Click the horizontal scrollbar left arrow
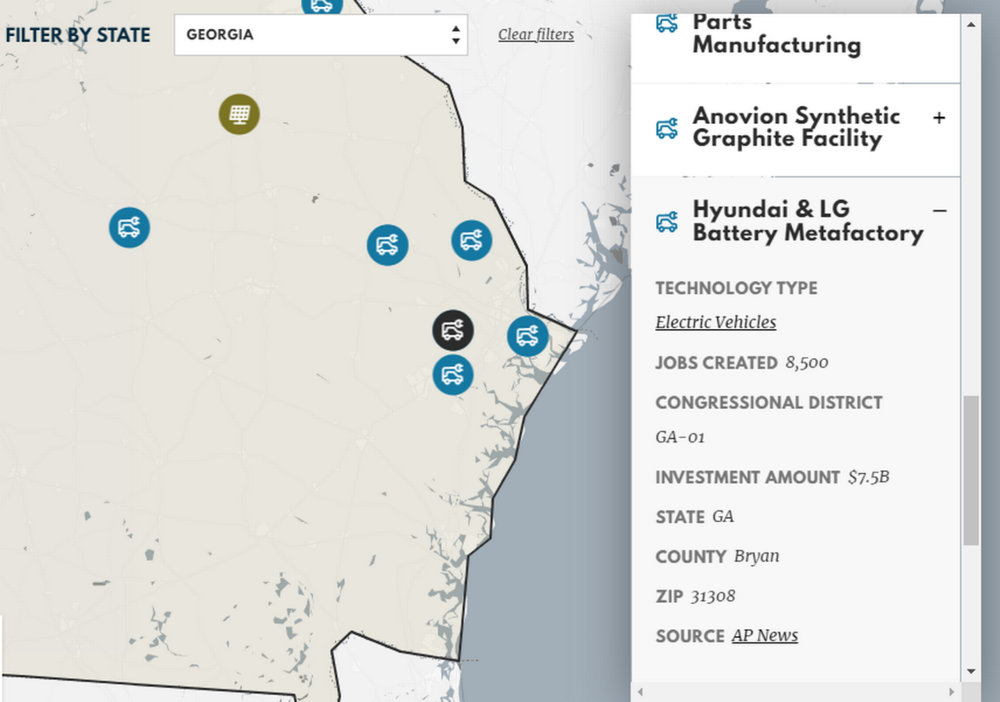 [x=640, y=692]
